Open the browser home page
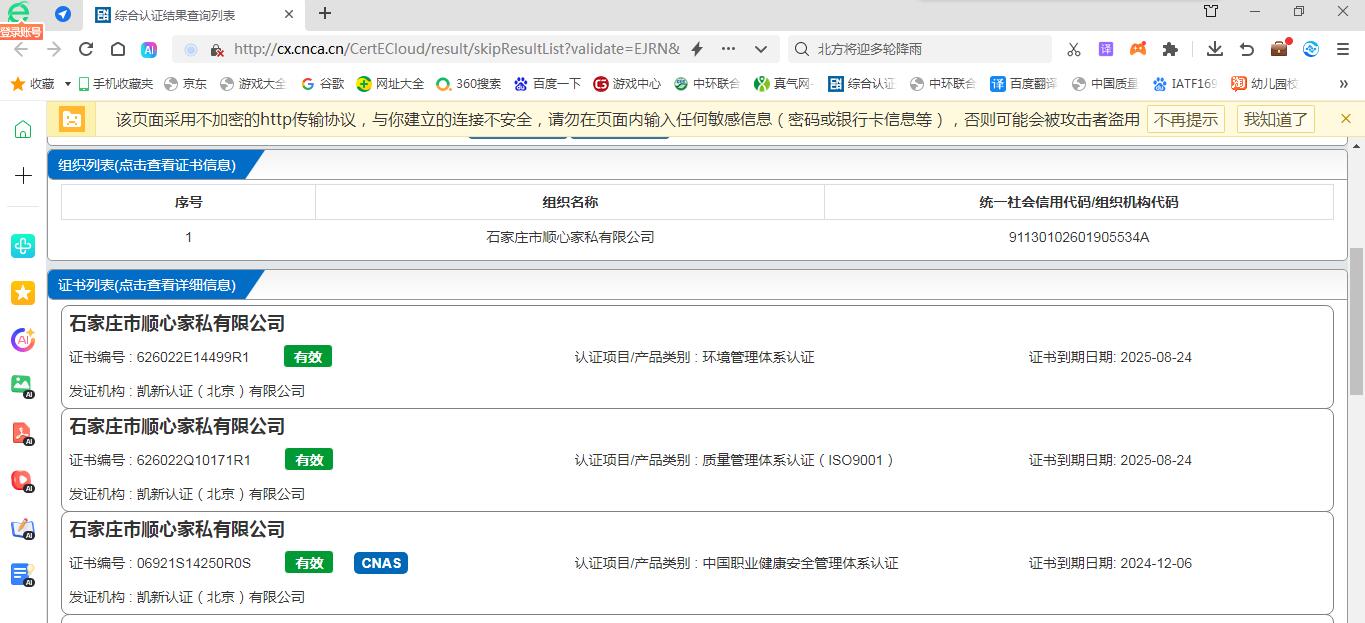 (118, 49)
